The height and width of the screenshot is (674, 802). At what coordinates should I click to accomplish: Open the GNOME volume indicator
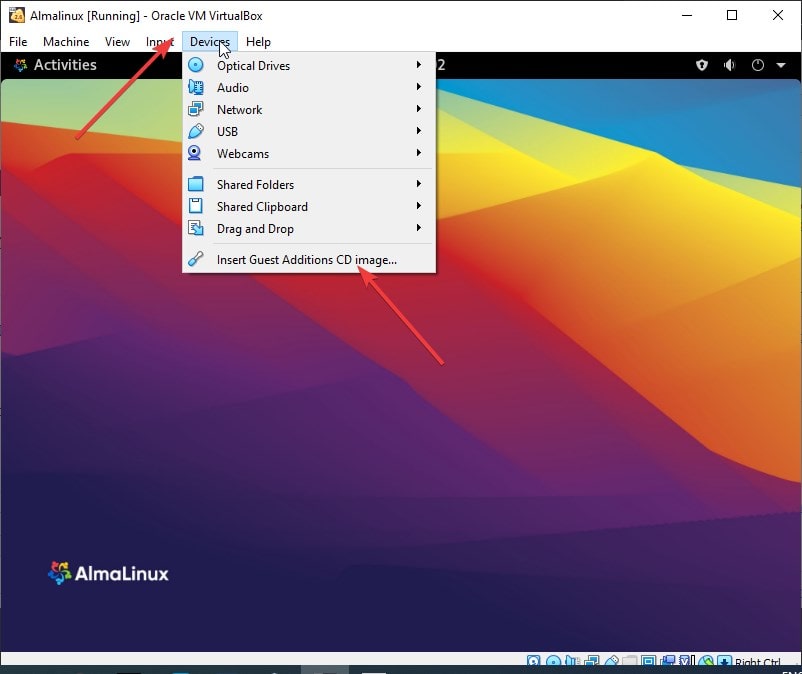(x=729, y=65)
